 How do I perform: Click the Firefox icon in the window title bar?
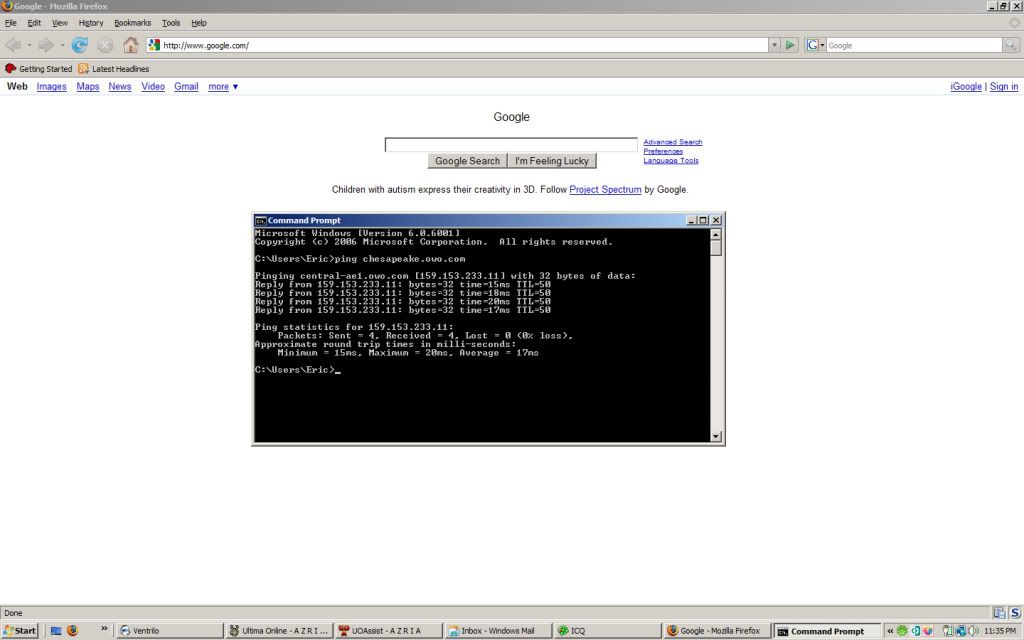(x=7, y=6)
